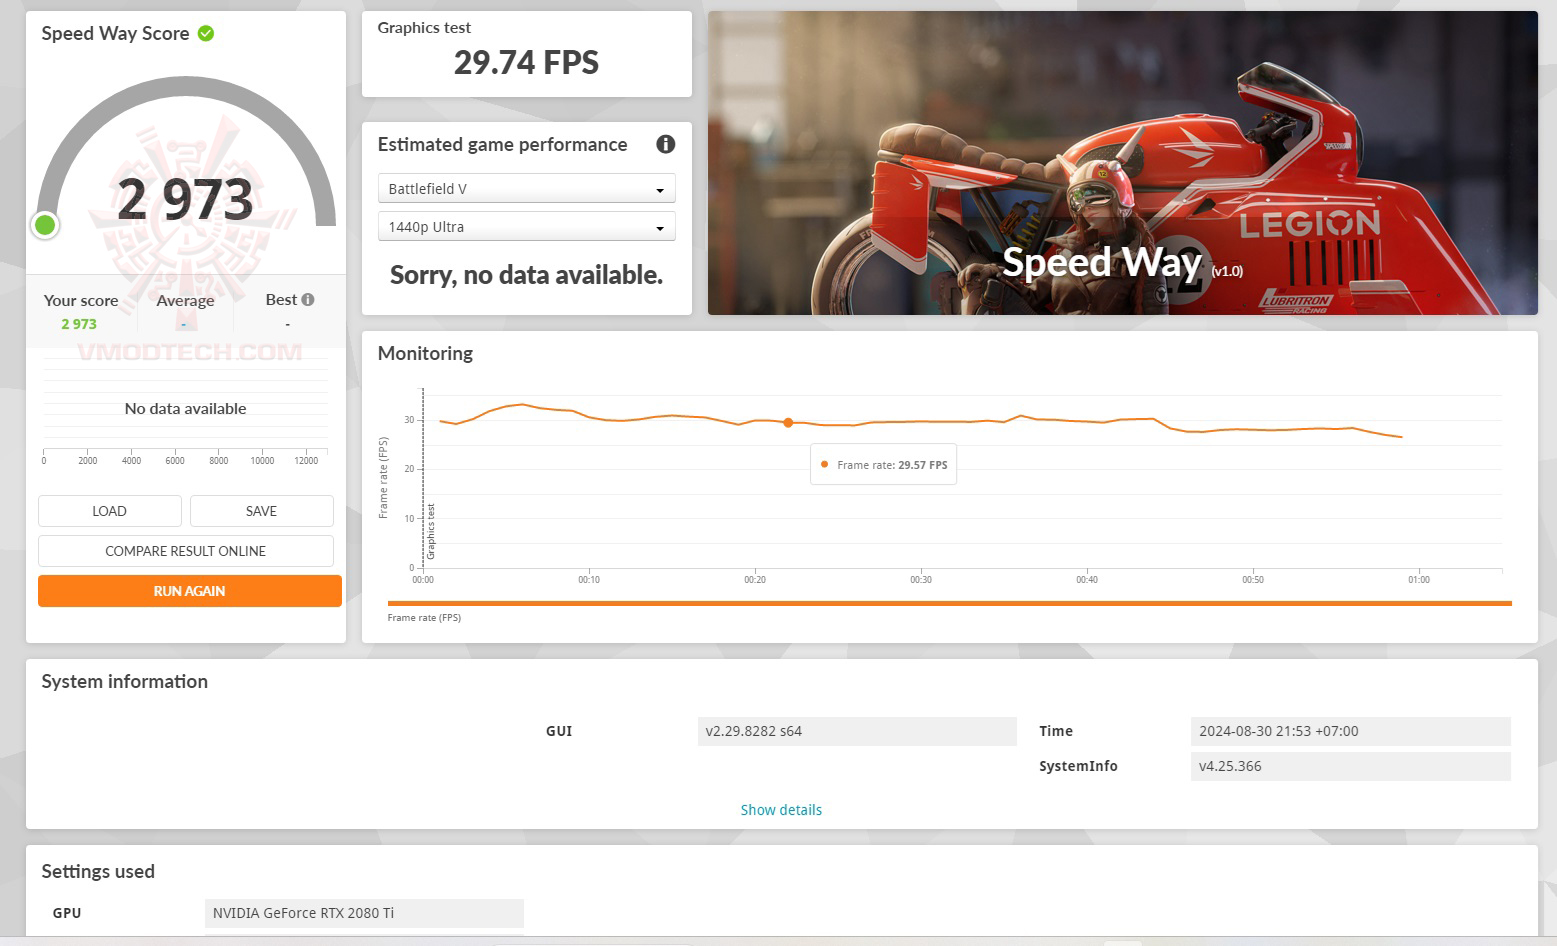Click the orange bar below the monitoring chart
The height and width of the screenshot is (946, 1557).
coord(949,603)
